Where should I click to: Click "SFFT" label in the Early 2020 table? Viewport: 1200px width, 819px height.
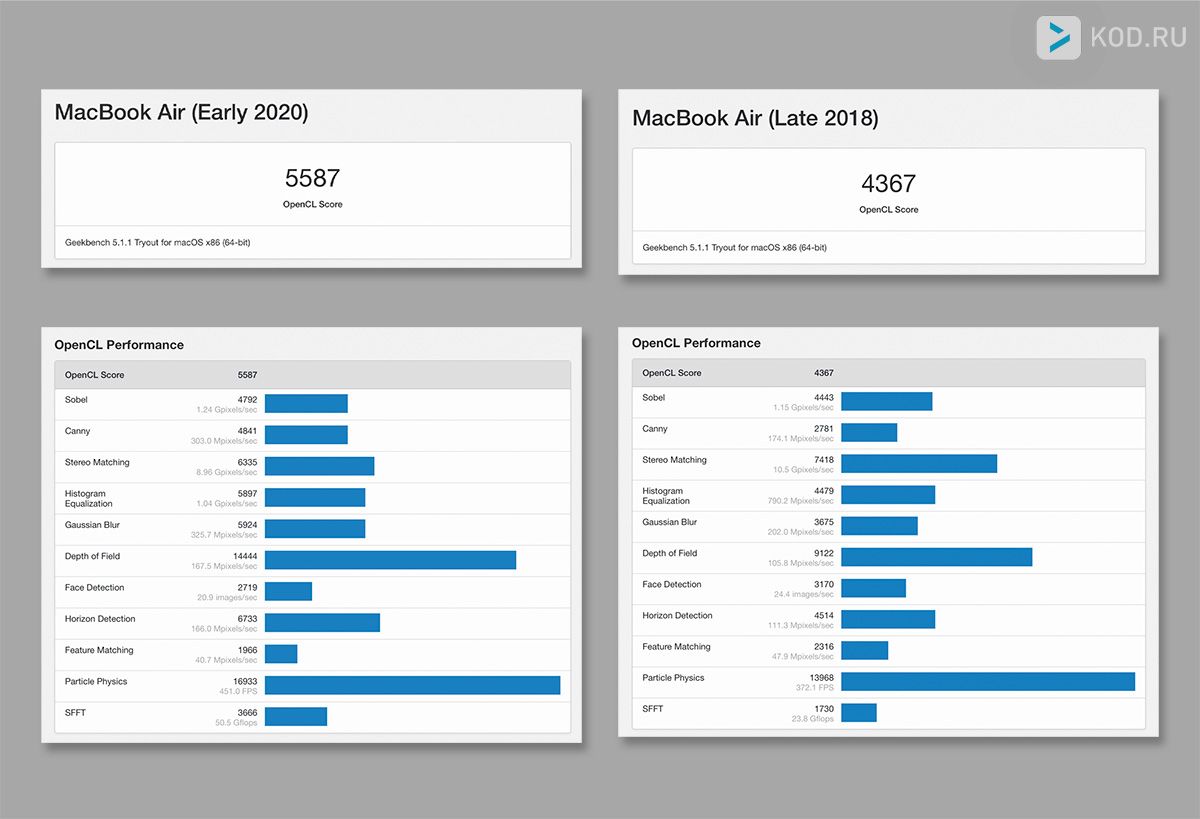(76, 713)
